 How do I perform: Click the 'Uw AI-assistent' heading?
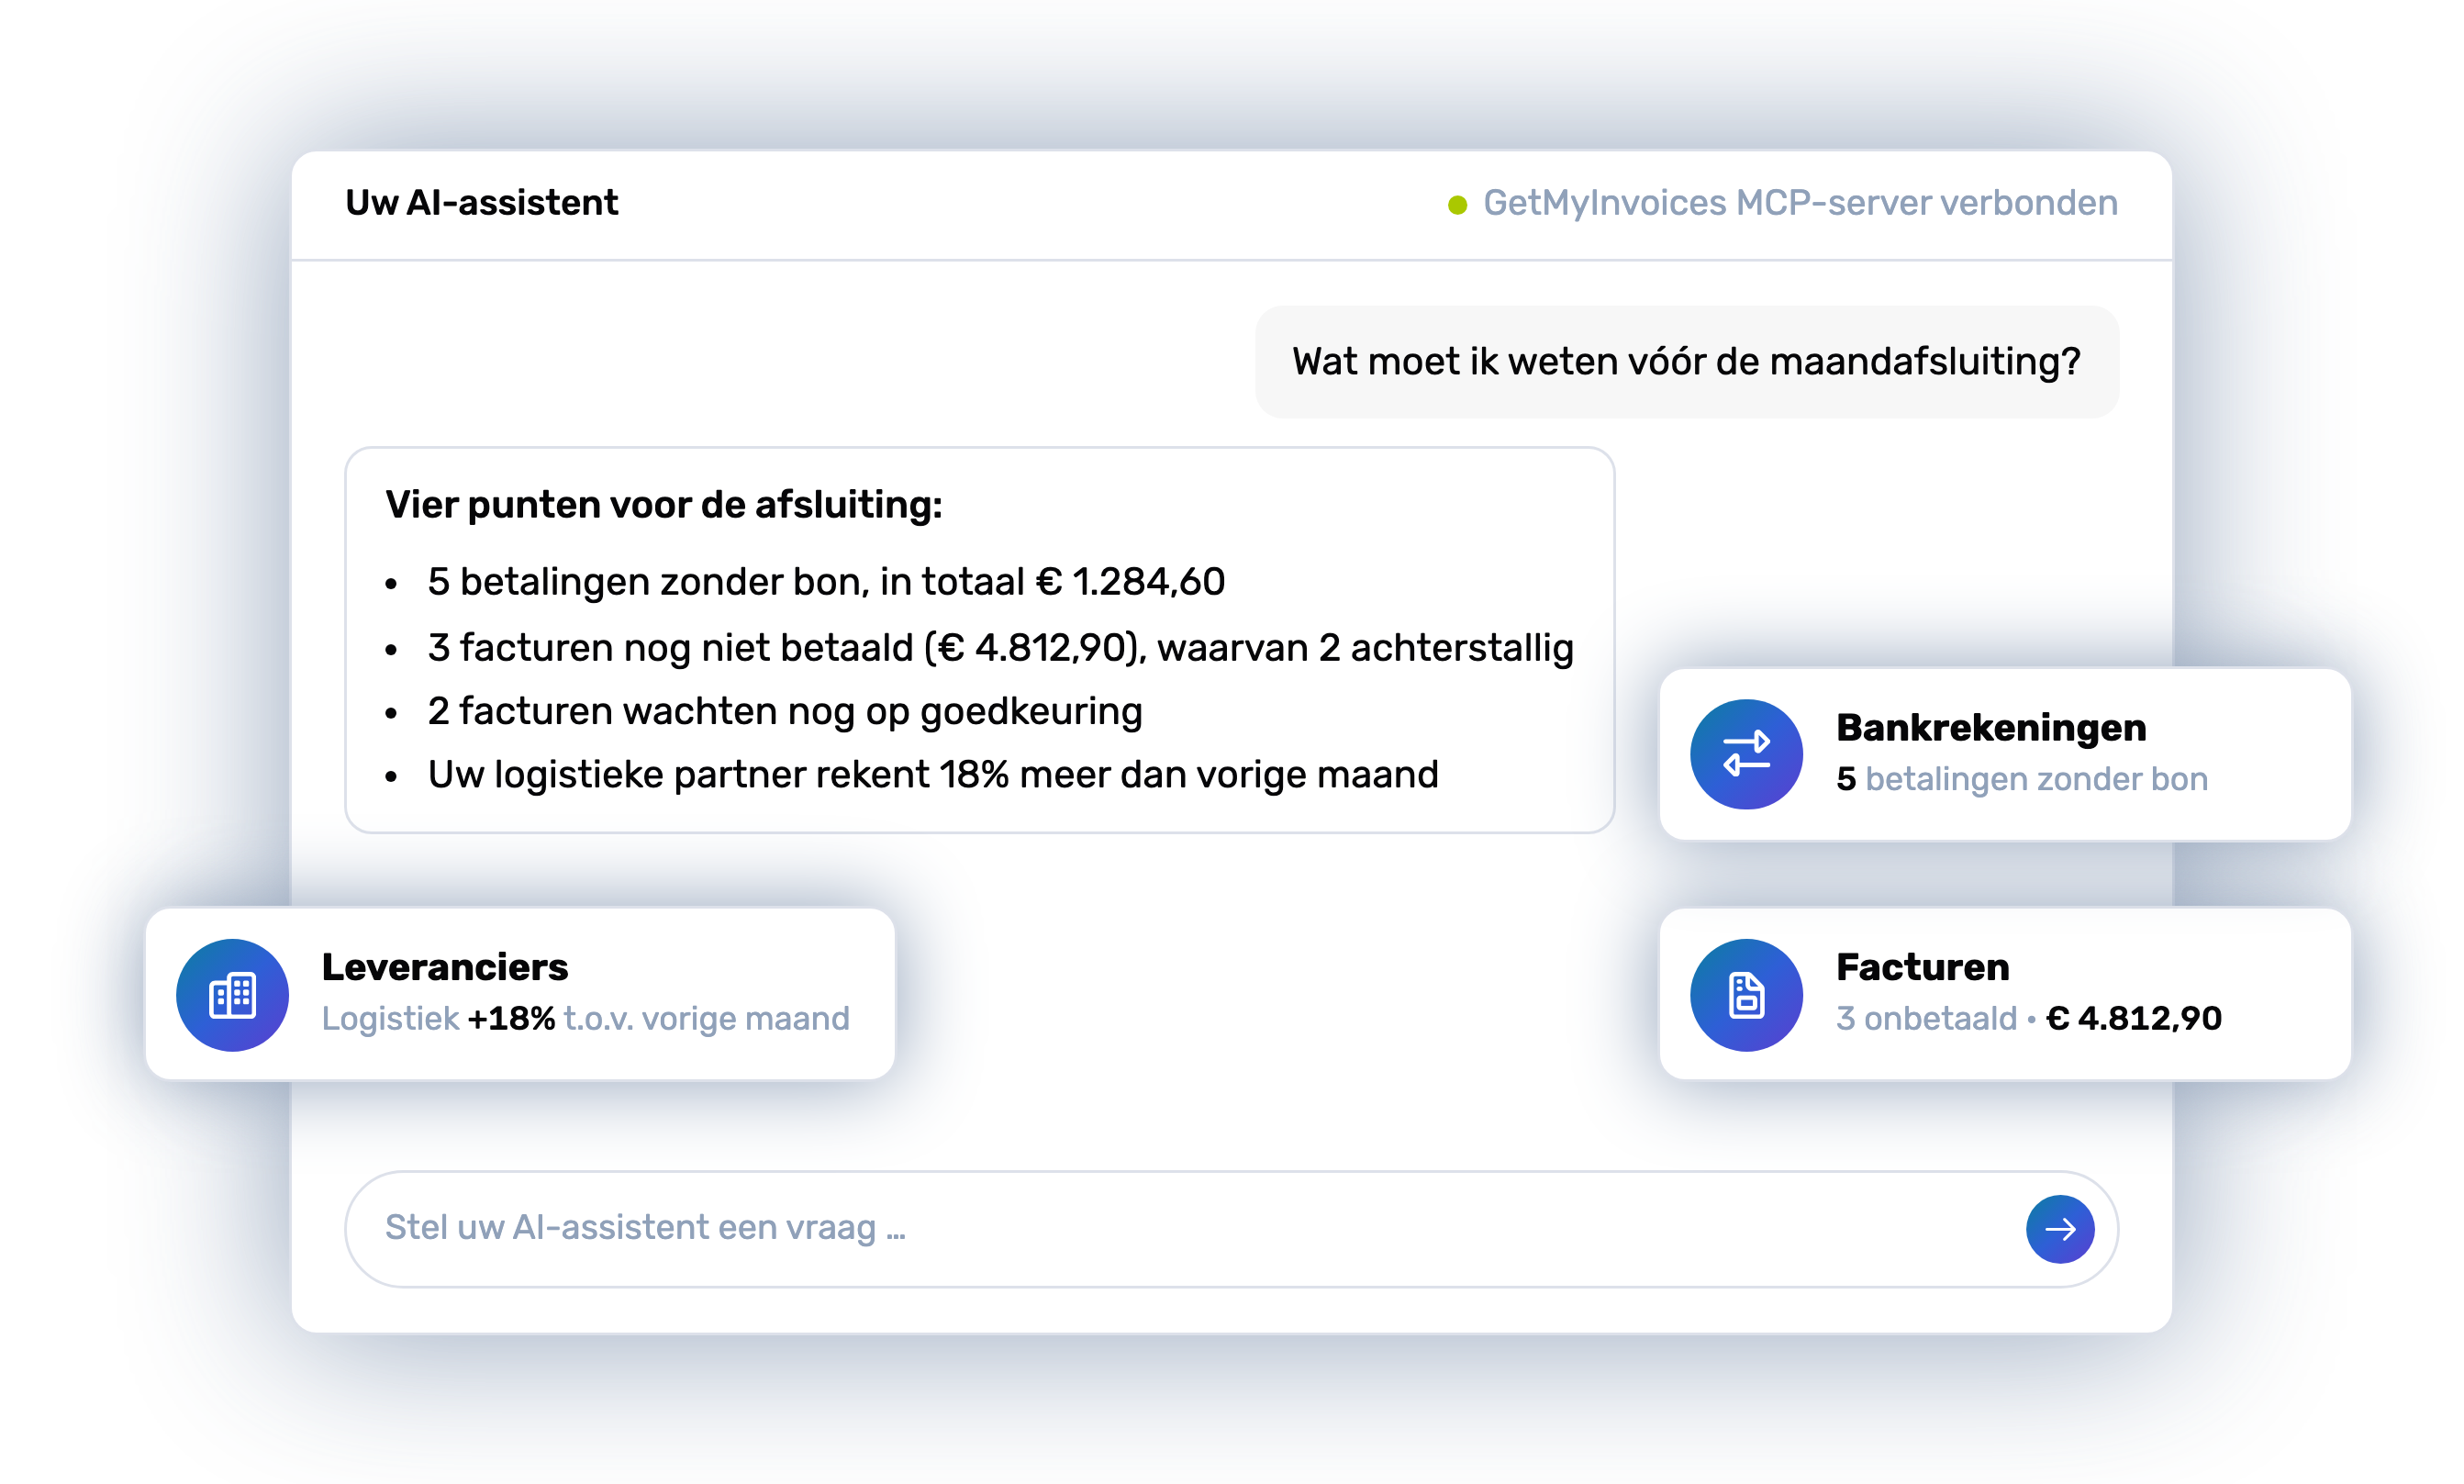point(482,203)
